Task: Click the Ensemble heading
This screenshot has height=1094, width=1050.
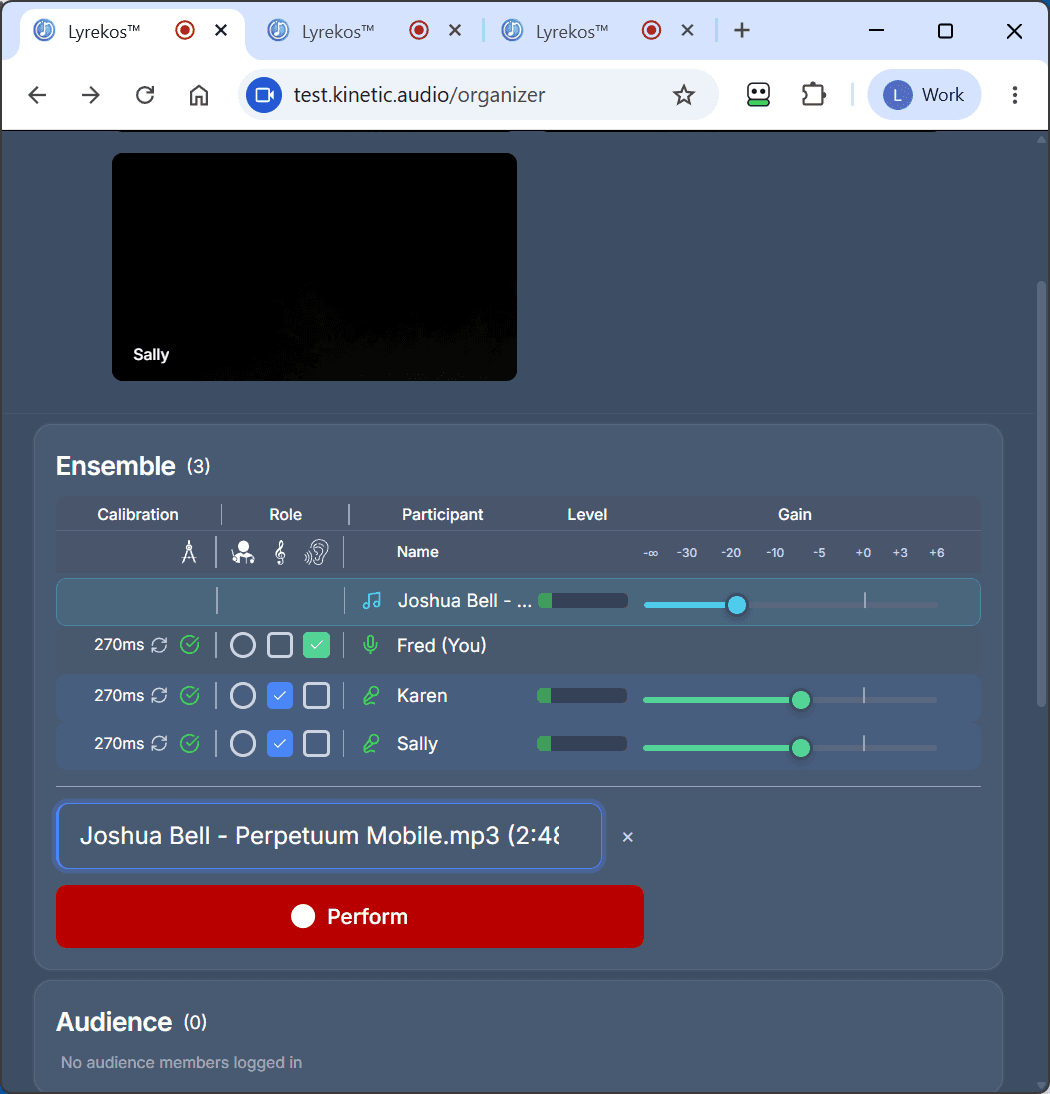Action: coord(116,466)
